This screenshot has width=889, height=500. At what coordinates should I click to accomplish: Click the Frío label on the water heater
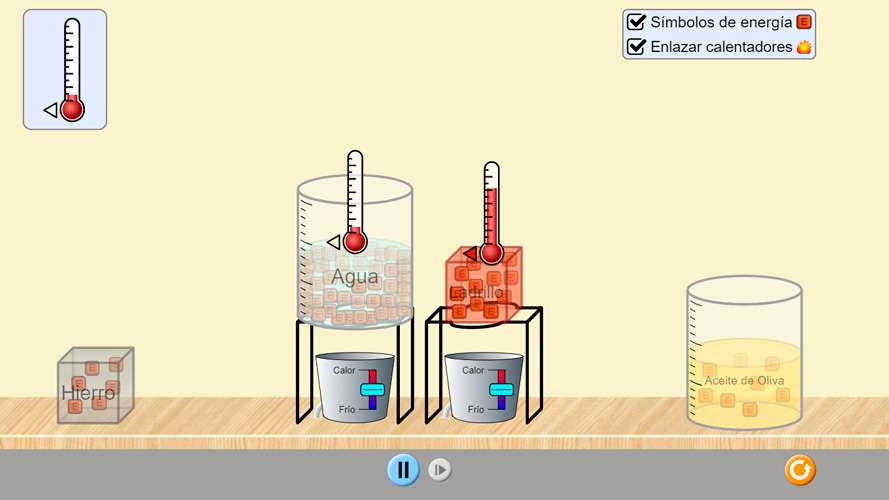[x=346, y=409]
